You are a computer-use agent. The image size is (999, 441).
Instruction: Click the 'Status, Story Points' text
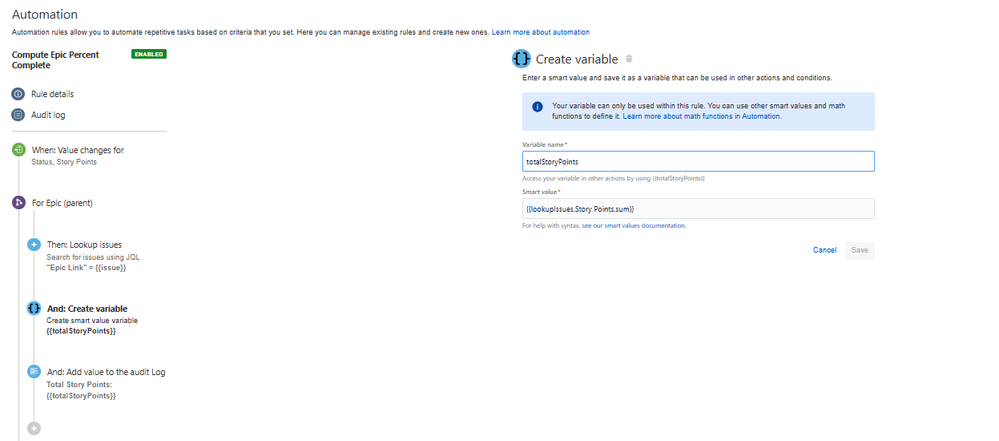64,163
